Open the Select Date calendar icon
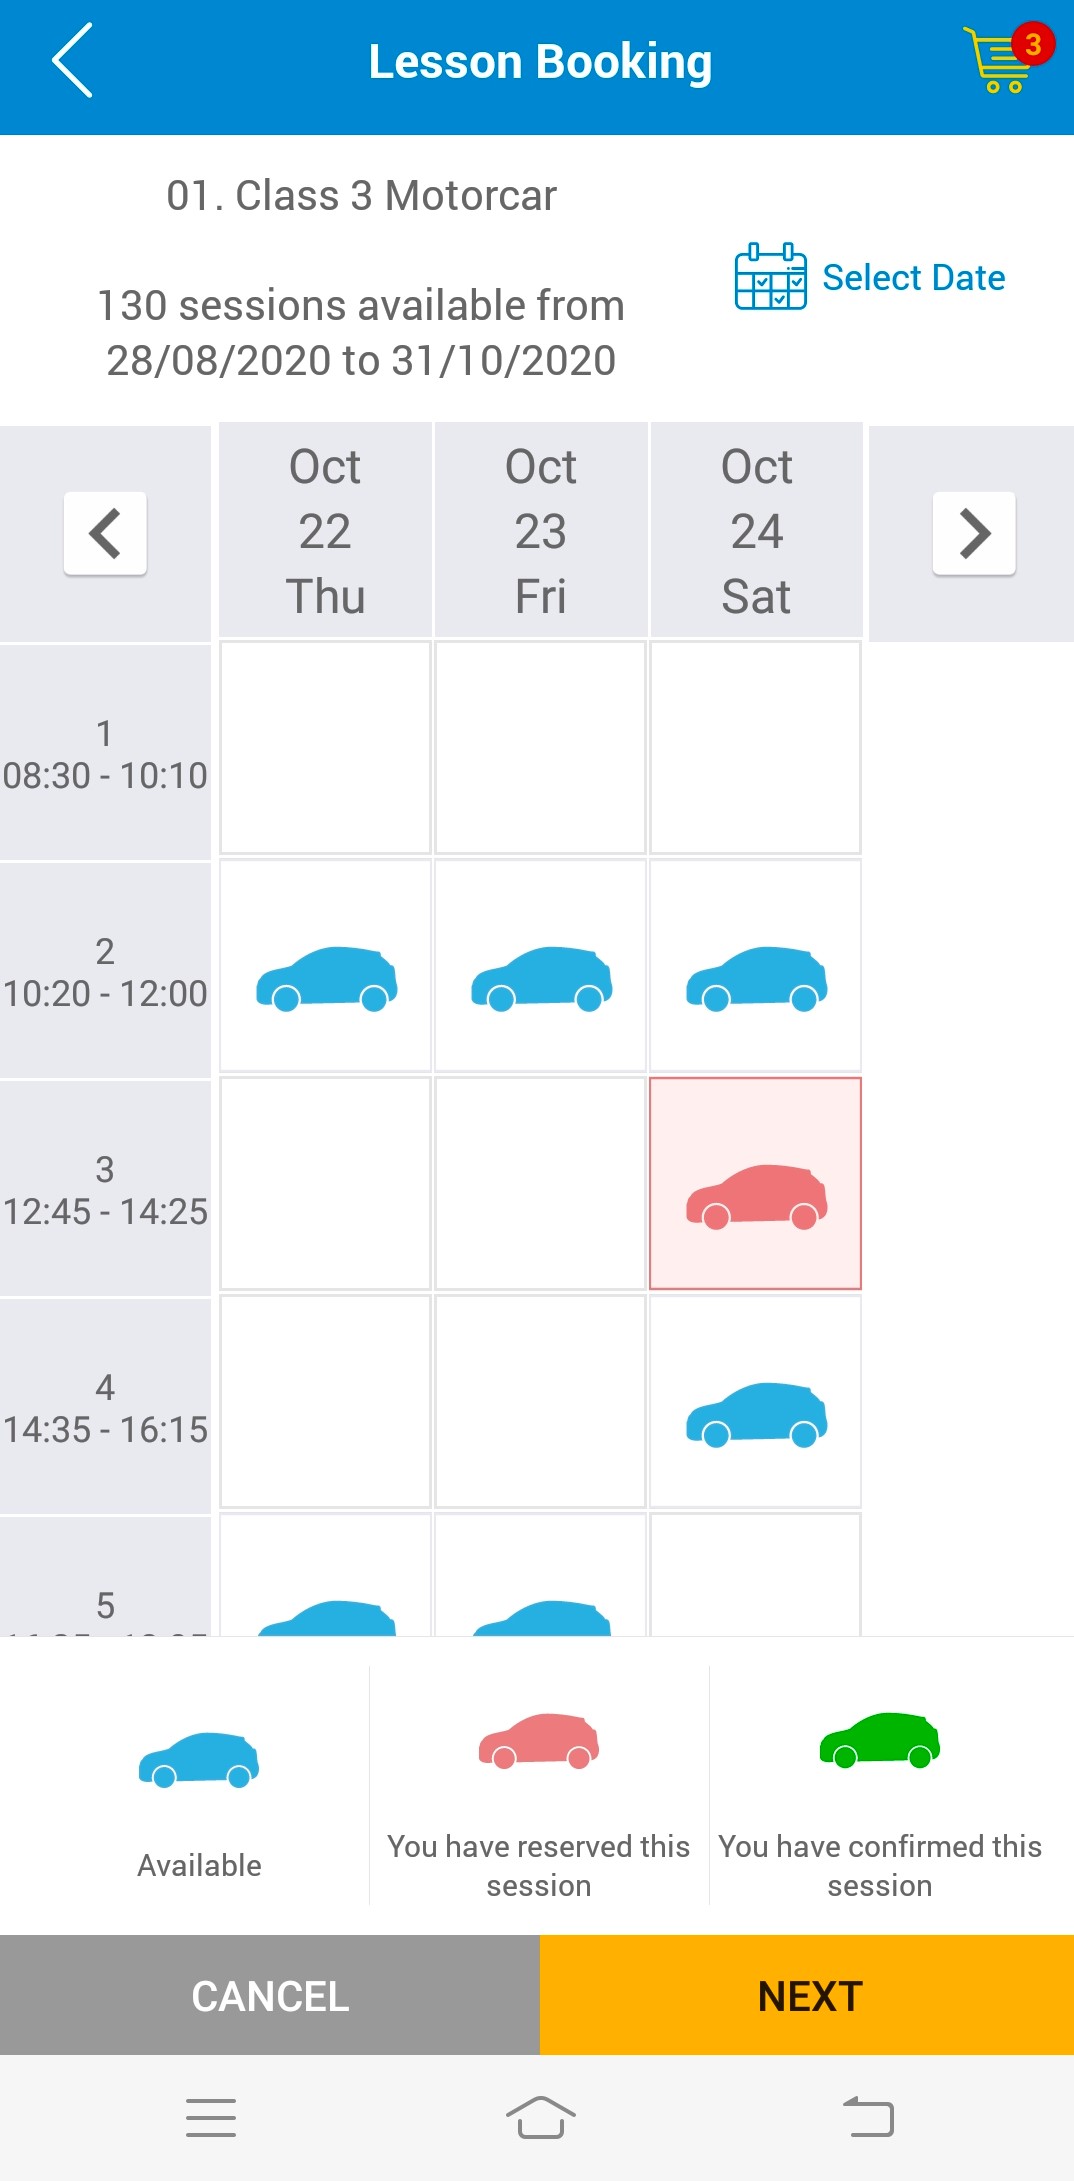 point(770,277)
